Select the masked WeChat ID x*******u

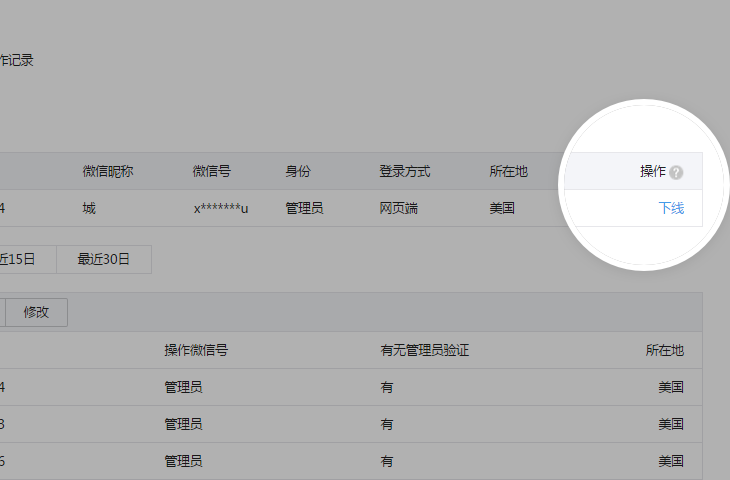point(220,208)
